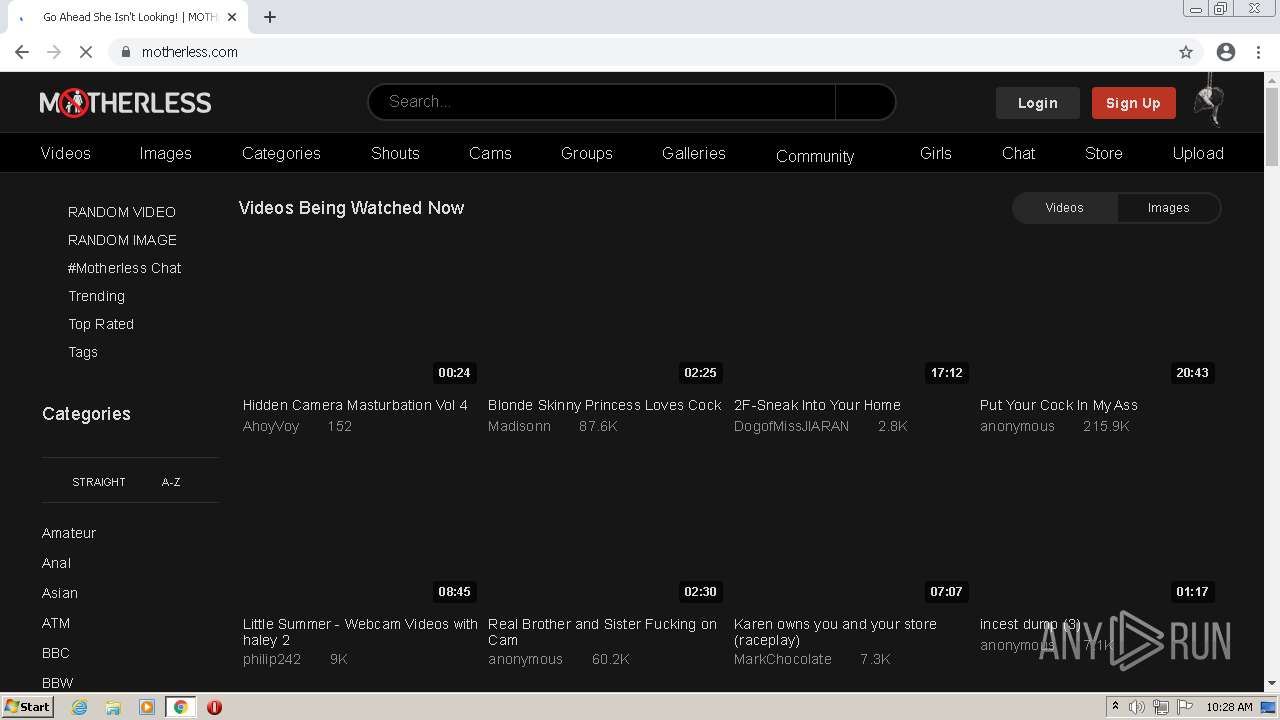The width and height of the screenshot is (1280, 720).
Task: Click the site logo in header
Action: 125,102
